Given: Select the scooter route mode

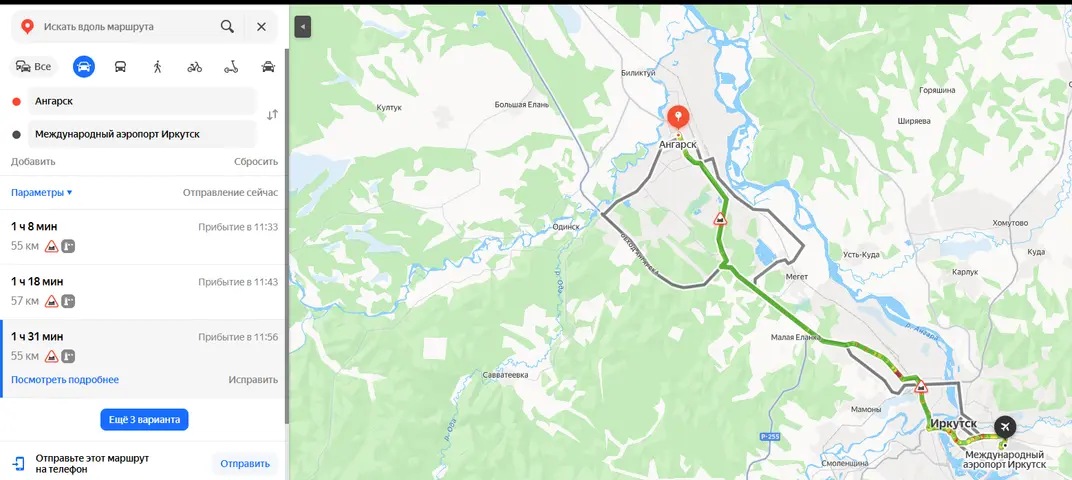Looking at the screenshot, I should coord(231,66).
